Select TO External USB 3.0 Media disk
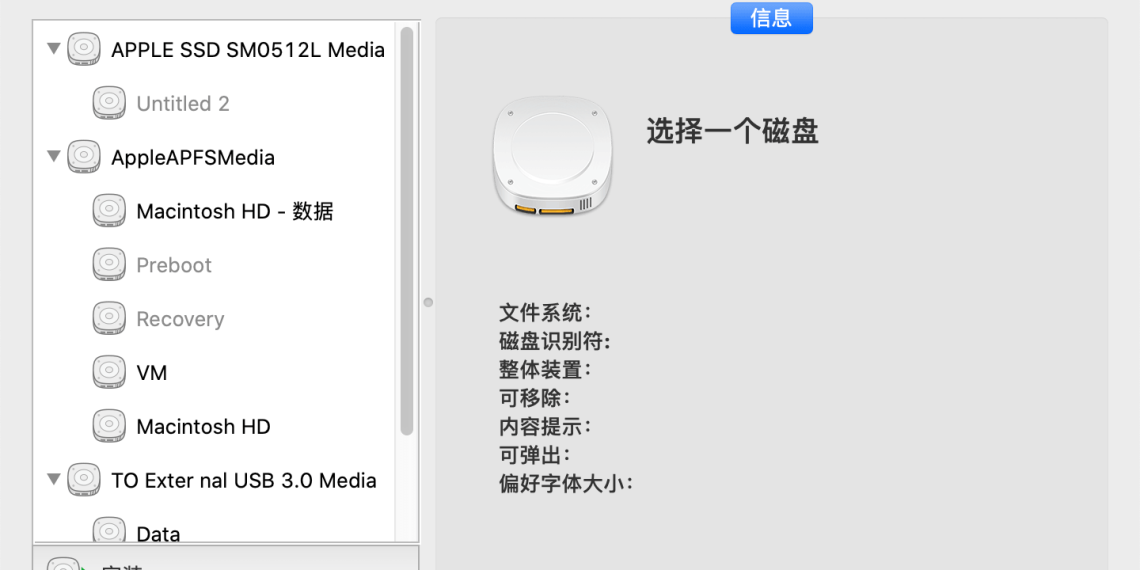Viewport: 1140px width, 570px height. coord(244,481)
